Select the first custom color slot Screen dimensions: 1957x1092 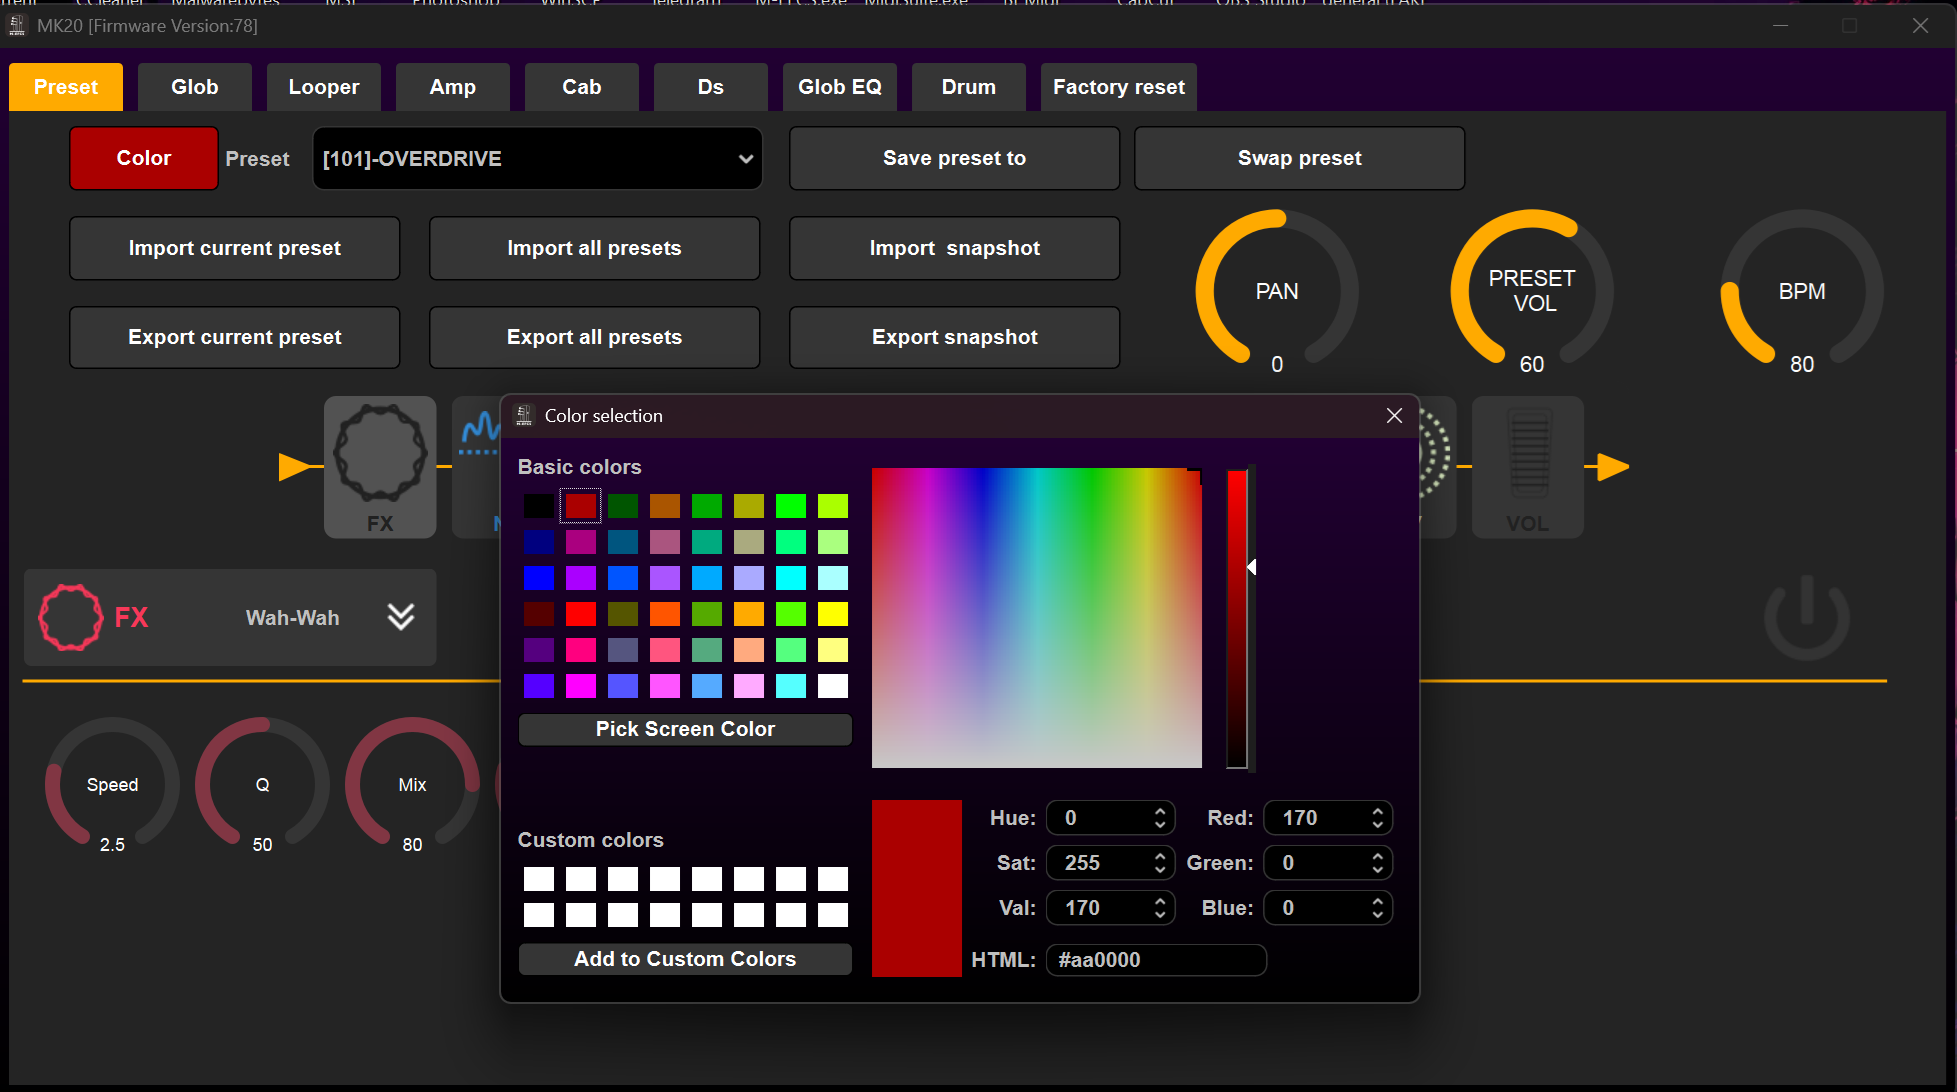pos(539,879)
